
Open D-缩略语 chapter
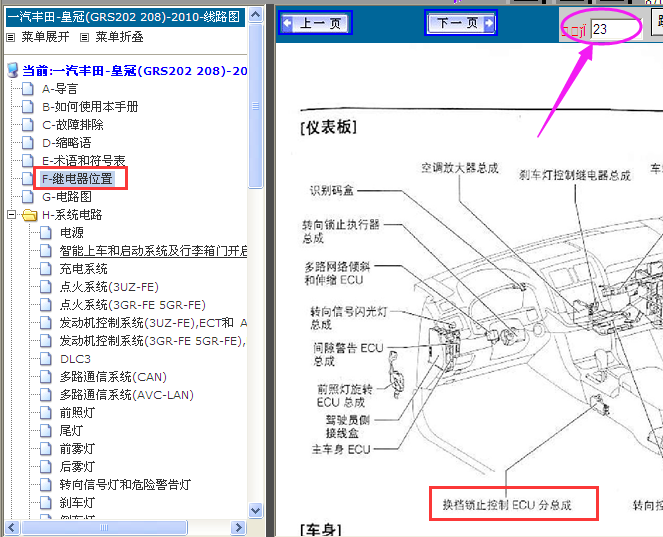[x=66, y=142]
